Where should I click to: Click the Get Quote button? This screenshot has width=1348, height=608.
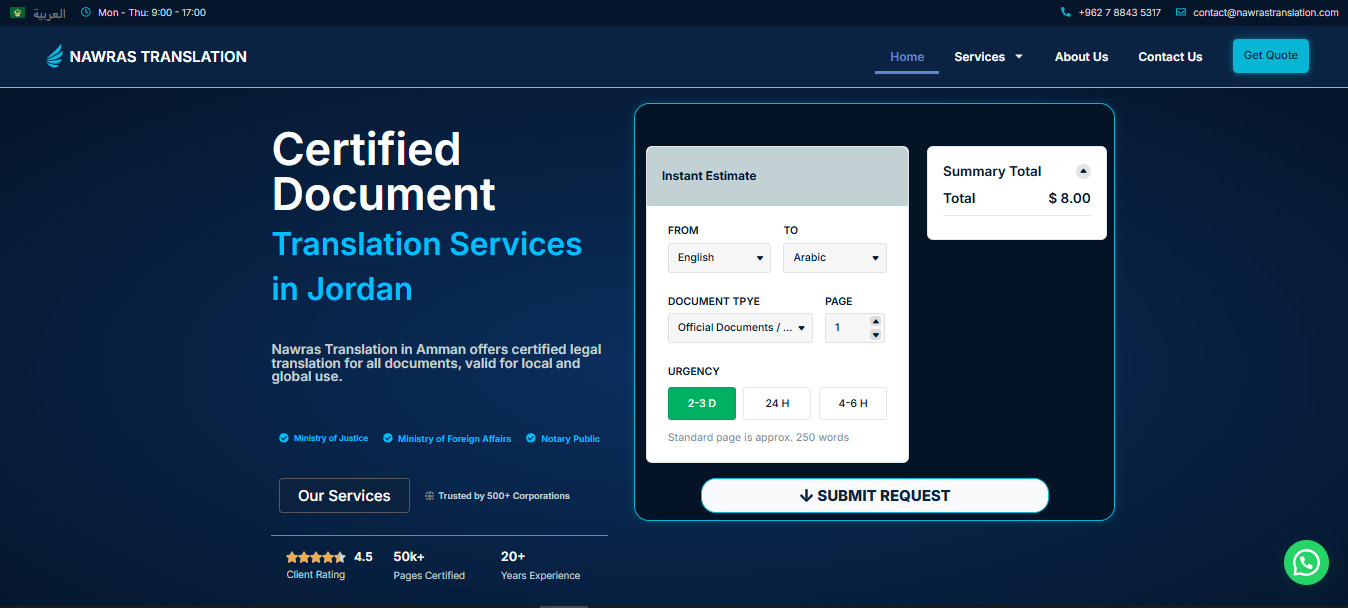pos(1271,56)
